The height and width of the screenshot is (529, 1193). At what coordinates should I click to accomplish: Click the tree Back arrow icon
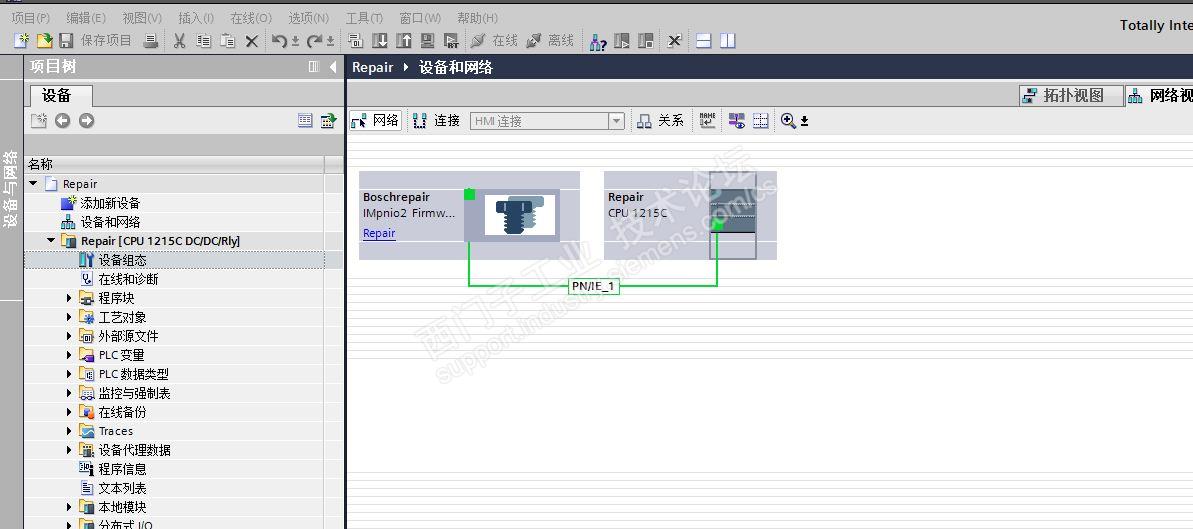pyautogui.click(x=62, y=120)
